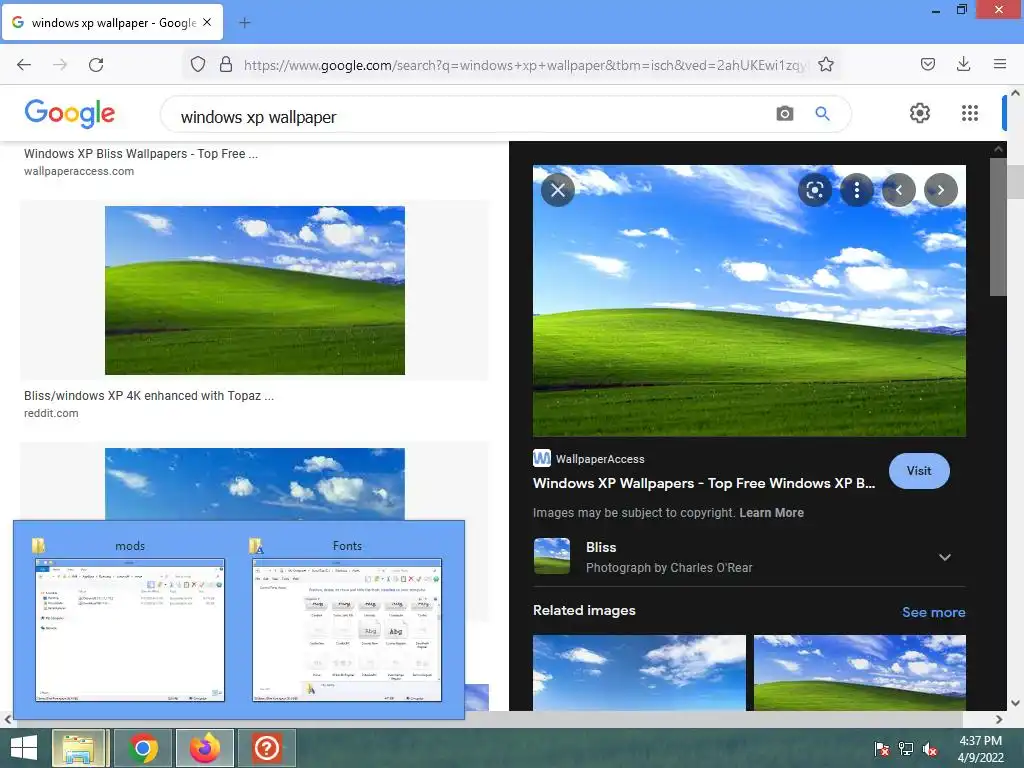Open Windows XP Wallpapers - Top Free title link
The height and width of the screenshot is (768, 1024).
(703, 483)
